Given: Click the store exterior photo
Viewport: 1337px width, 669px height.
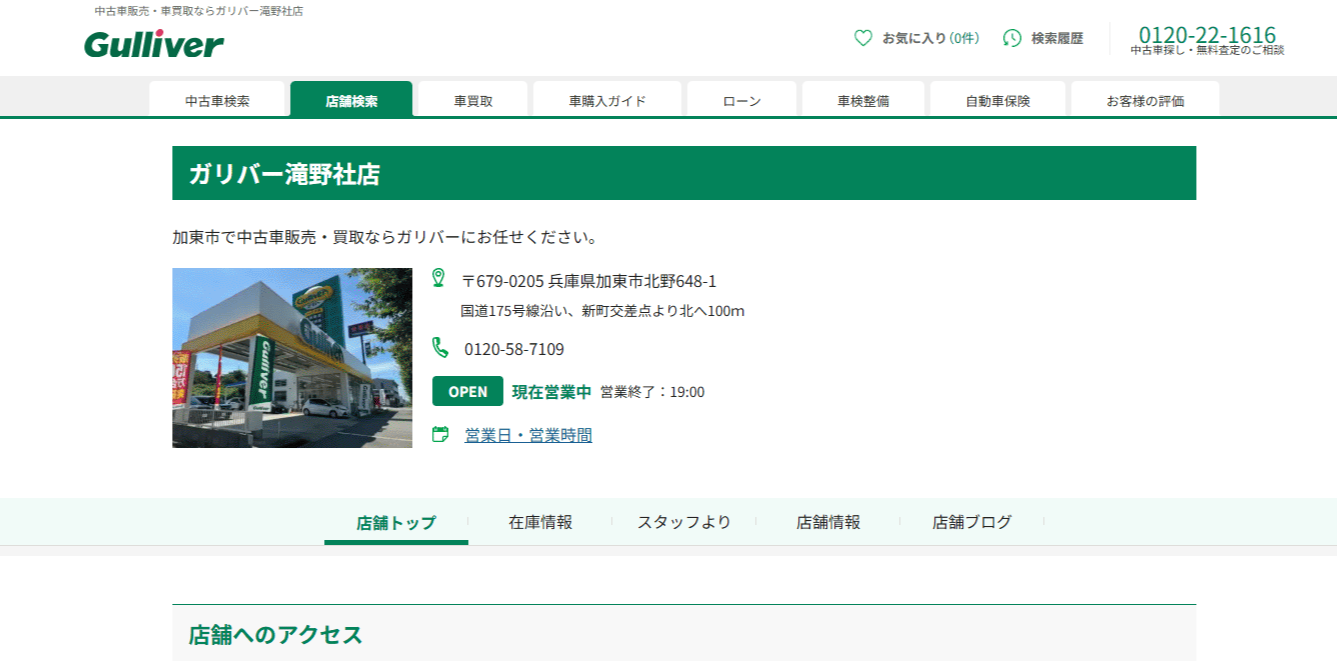Looking at the screenshot, I should pyautogui.click(x=292, y=357).
